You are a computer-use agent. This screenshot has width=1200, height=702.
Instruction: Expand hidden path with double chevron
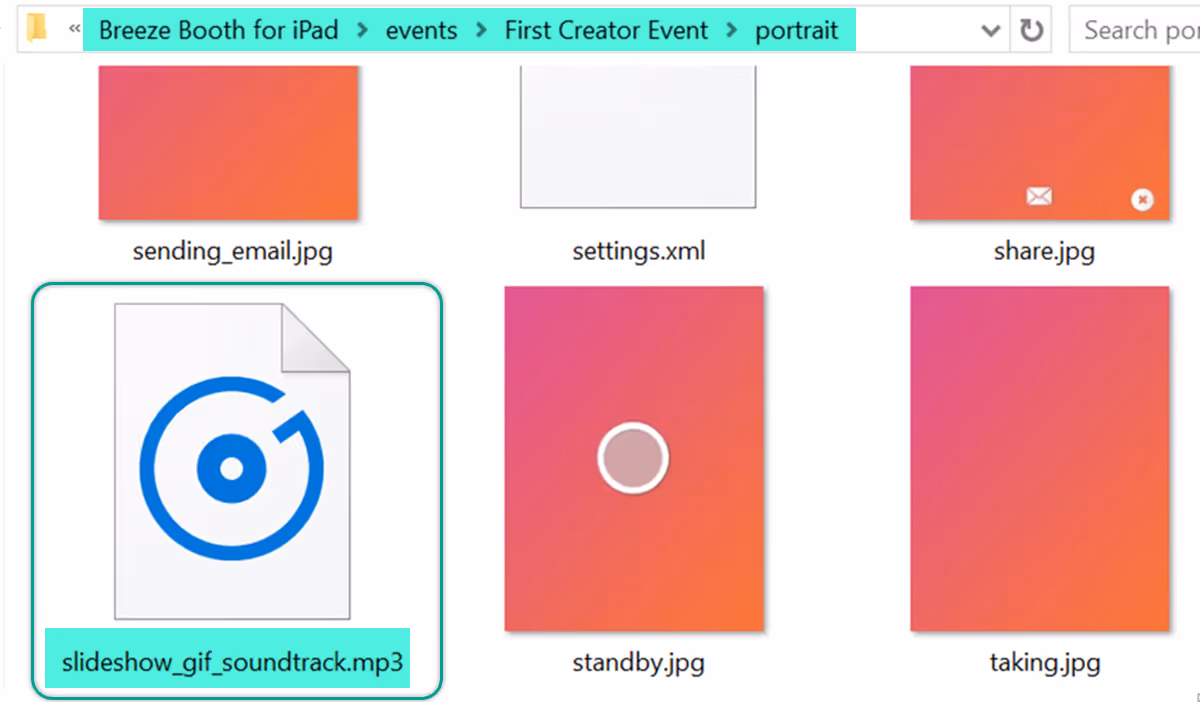coord(74,30)
